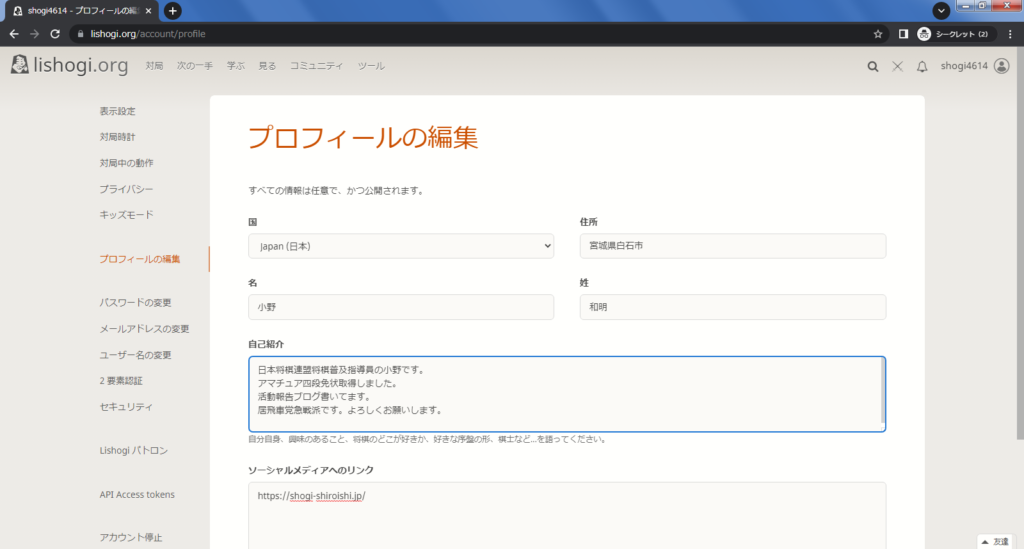
Task: Go to パスワードの変更
Action: tap(135, 303)
